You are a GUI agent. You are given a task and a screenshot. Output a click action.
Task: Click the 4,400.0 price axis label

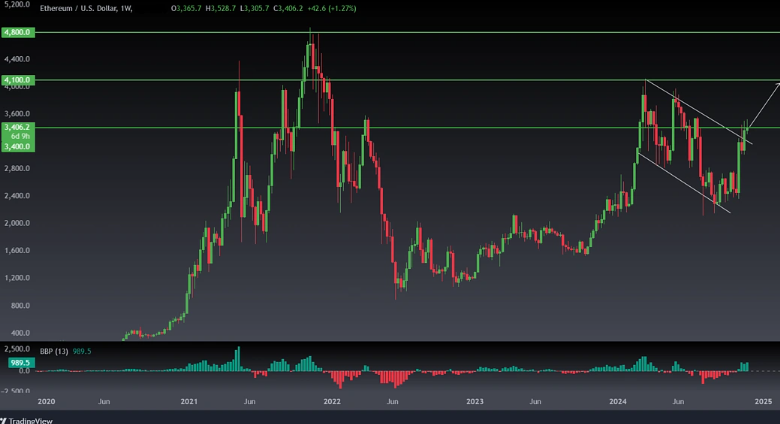(17, 59)
